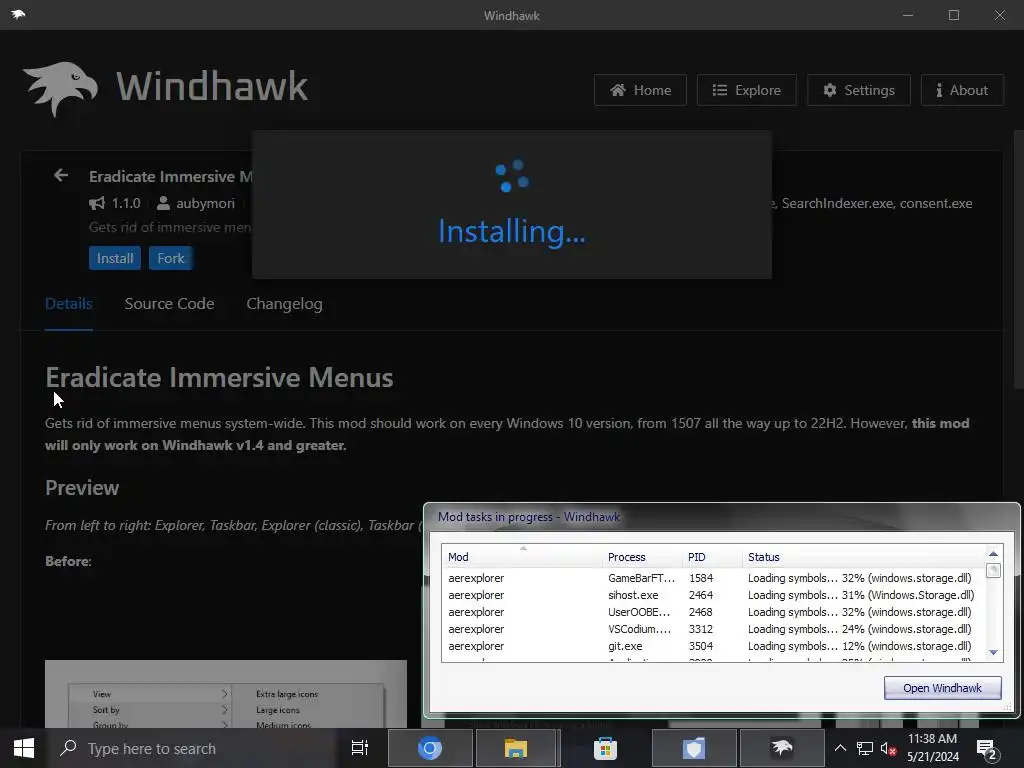Open Task View on the taskbar

coord(360,748)
